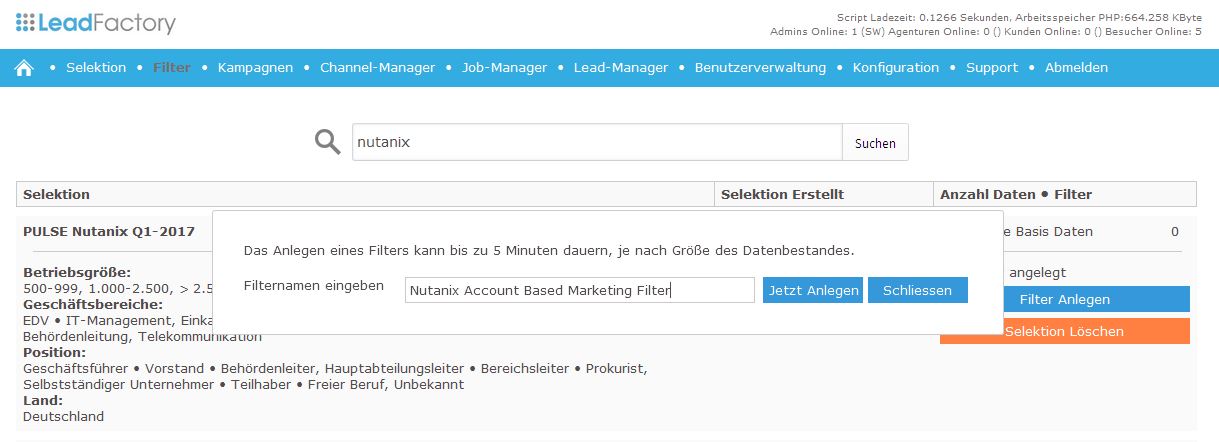This screenshot has height=442, width=1219.
Task: Click the Admins Online status line
Action: click(986, 32)
